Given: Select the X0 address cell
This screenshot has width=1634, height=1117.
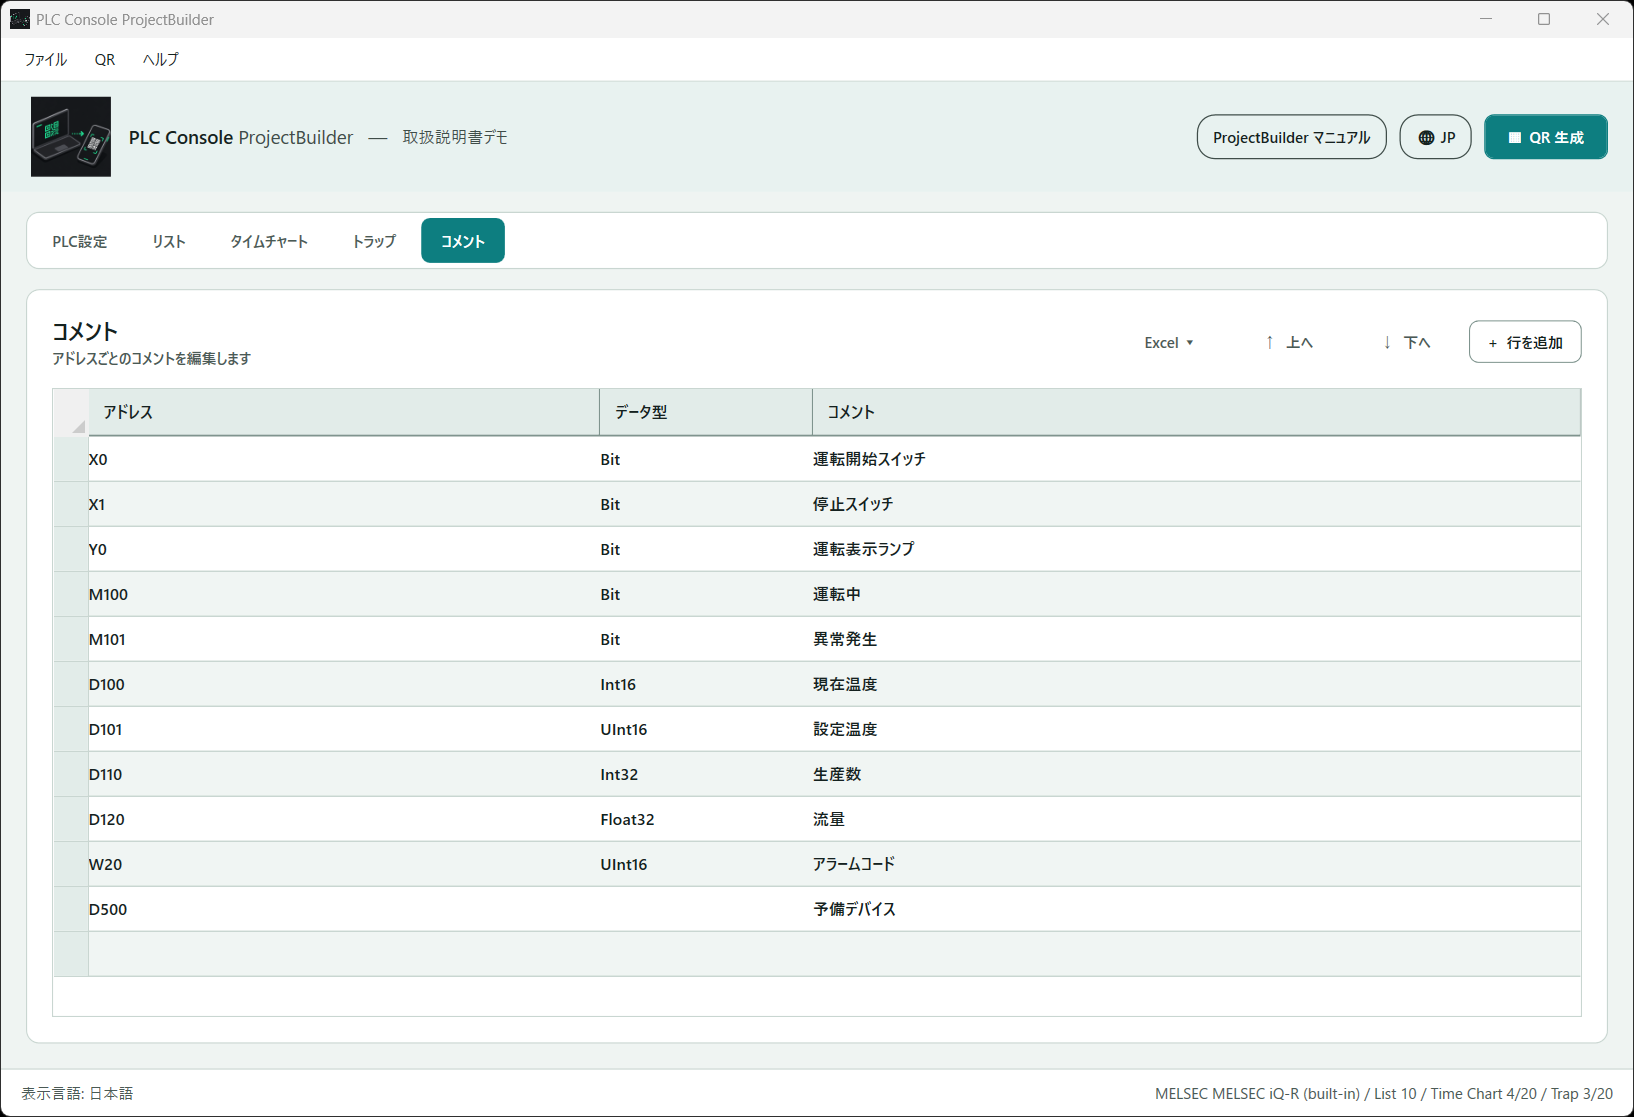Looking at the screenshot, I should click(x=344, y=459).
